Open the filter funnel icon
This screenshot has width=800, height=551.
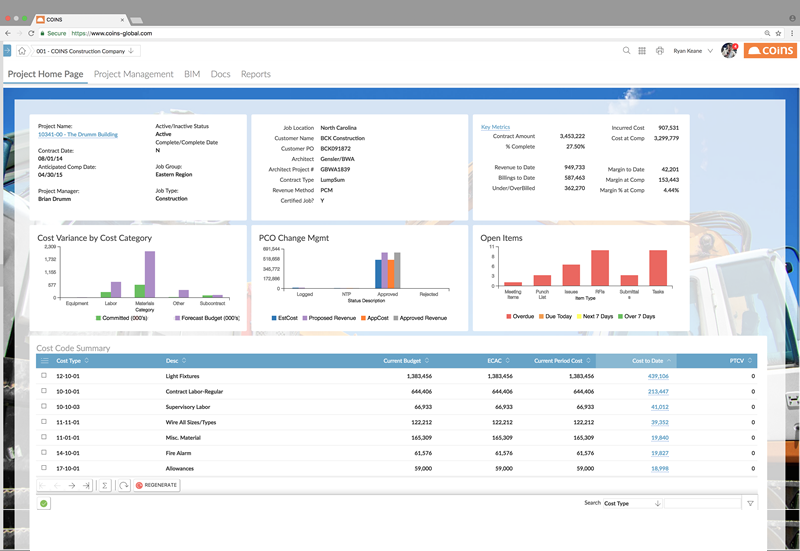point(751,504)
